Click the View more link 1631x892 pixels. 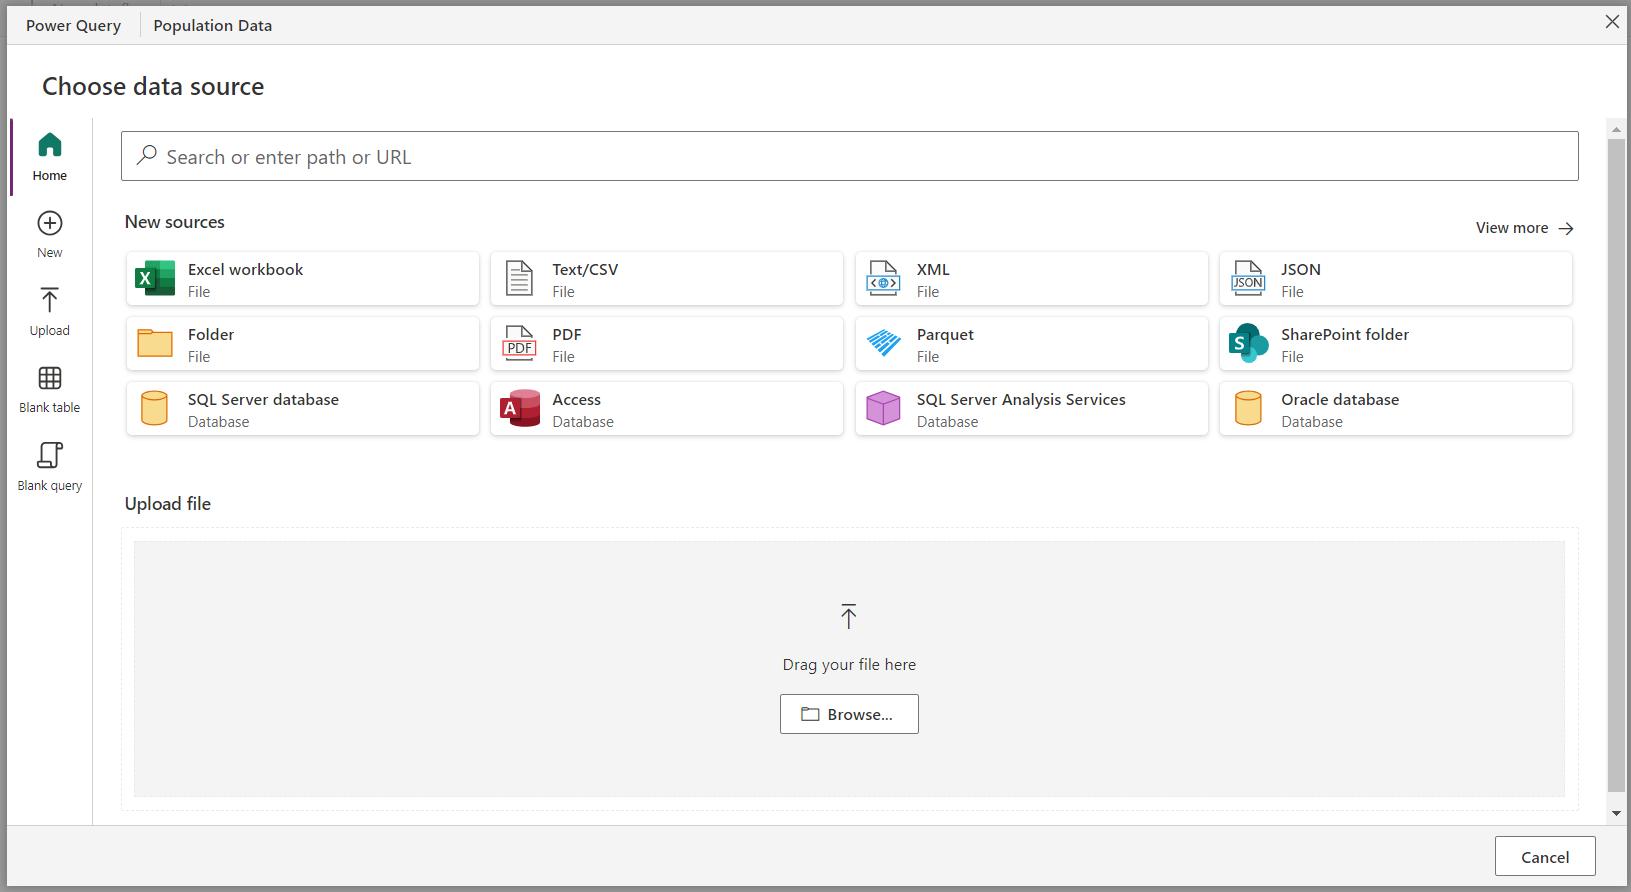pyautogui.click(x=1525, y=228)
